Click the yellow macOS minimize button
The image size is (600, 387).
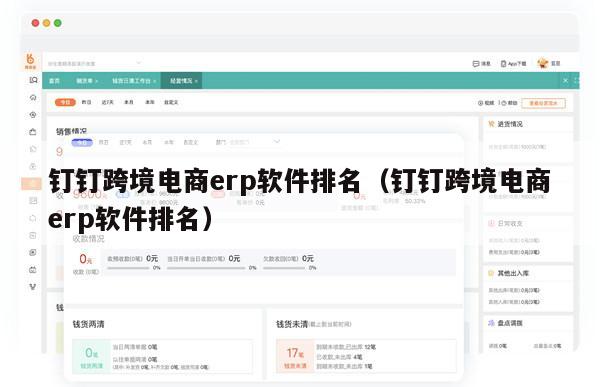point(47,23)
